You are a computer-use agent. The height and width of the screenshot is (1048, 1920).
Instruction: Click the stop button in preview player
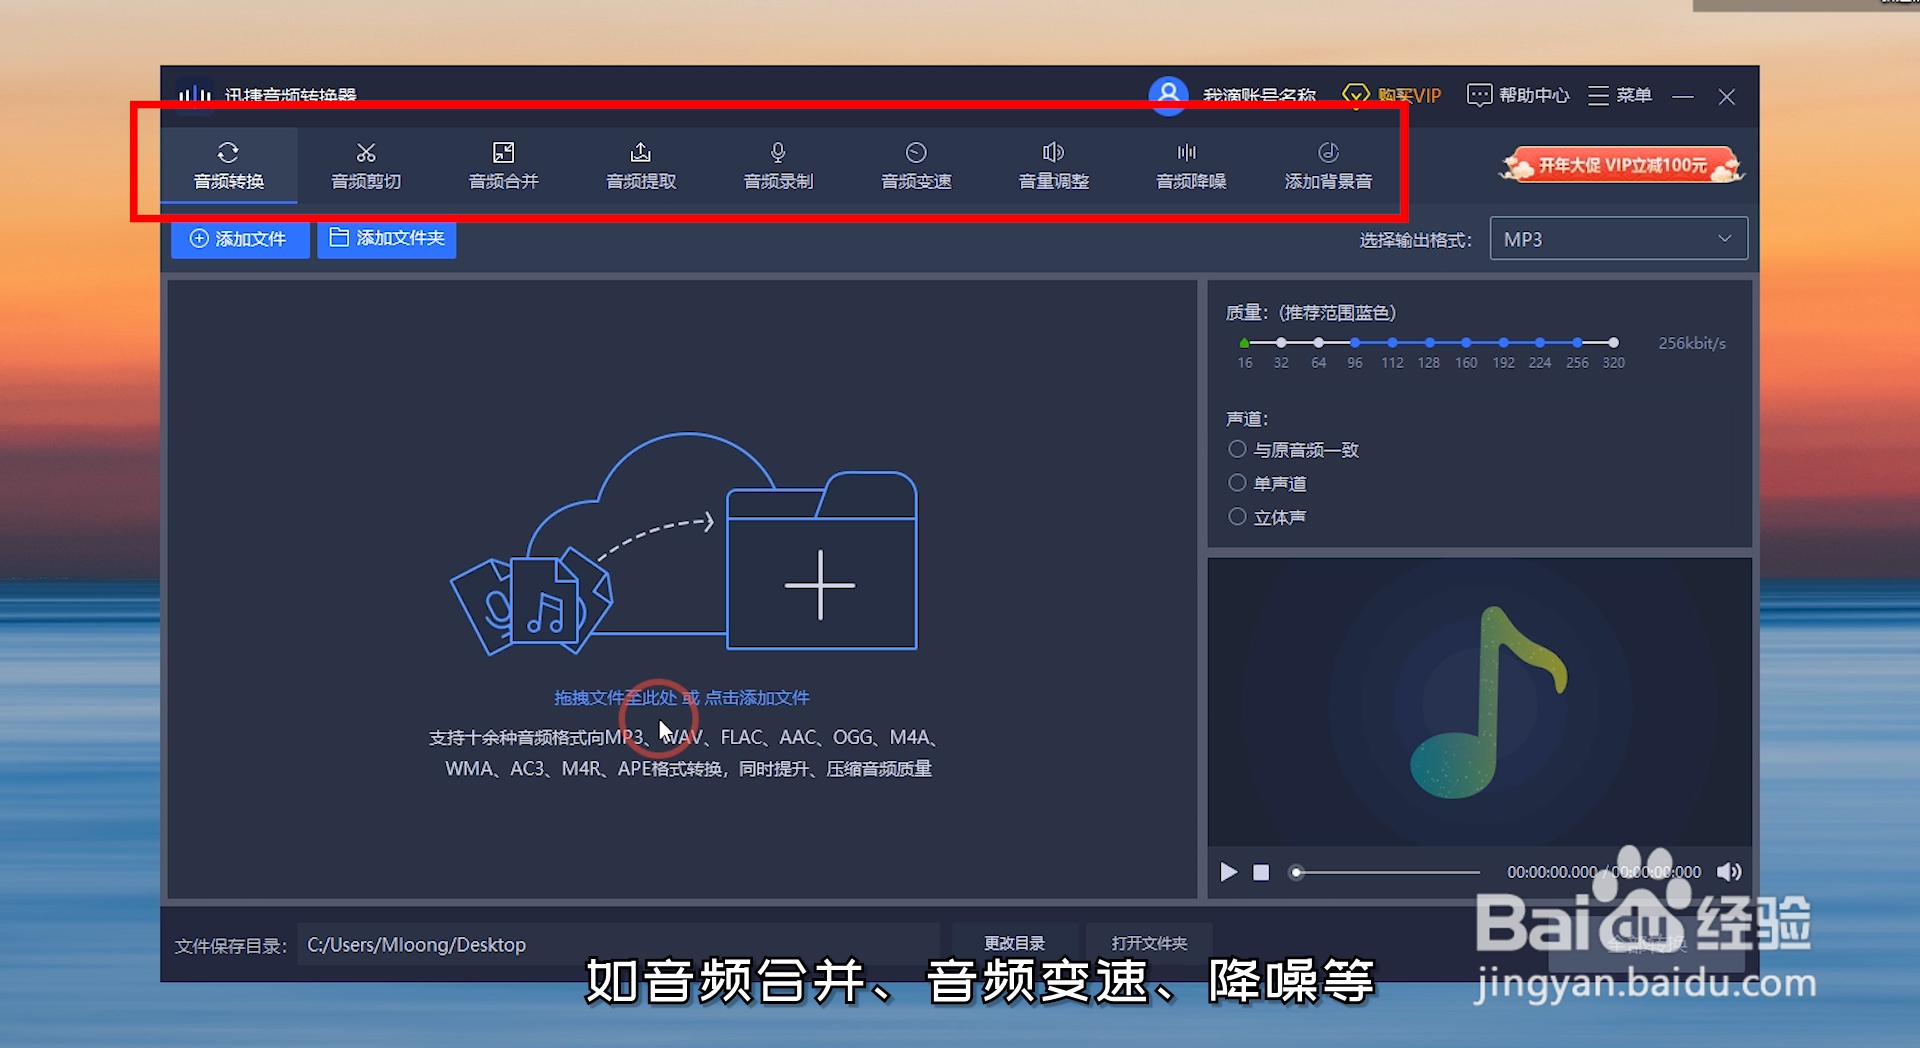[1261, 872]
